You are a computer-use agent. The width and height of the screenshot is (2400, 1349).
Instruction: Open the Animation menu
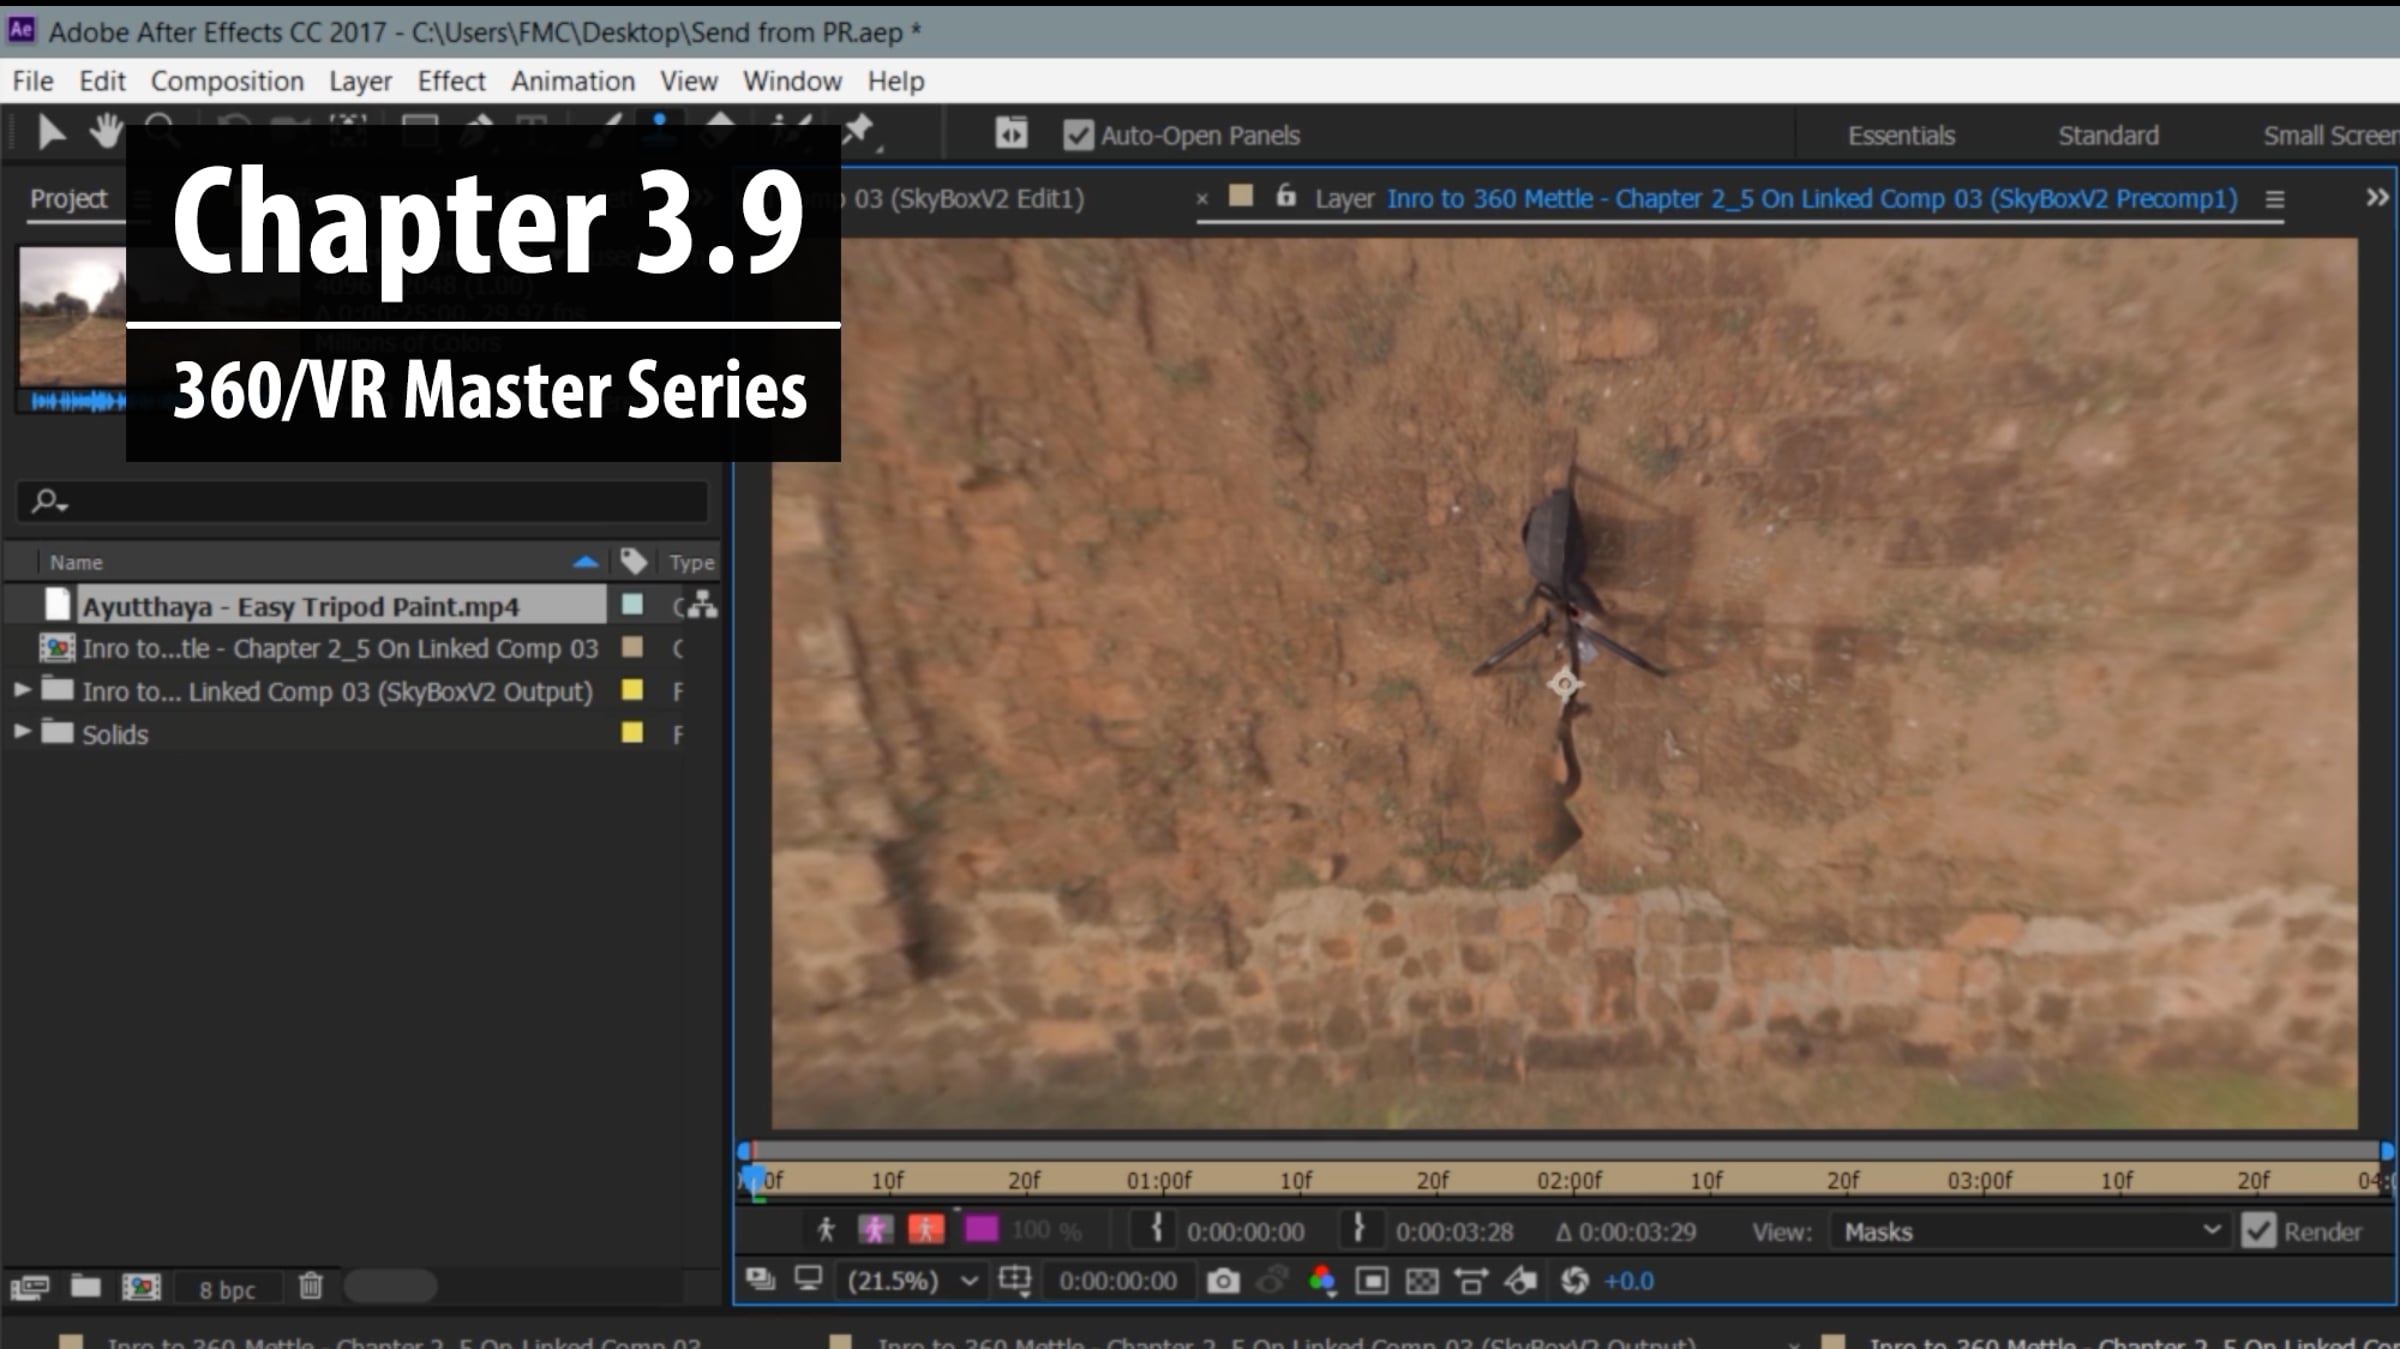coord(573,81)
